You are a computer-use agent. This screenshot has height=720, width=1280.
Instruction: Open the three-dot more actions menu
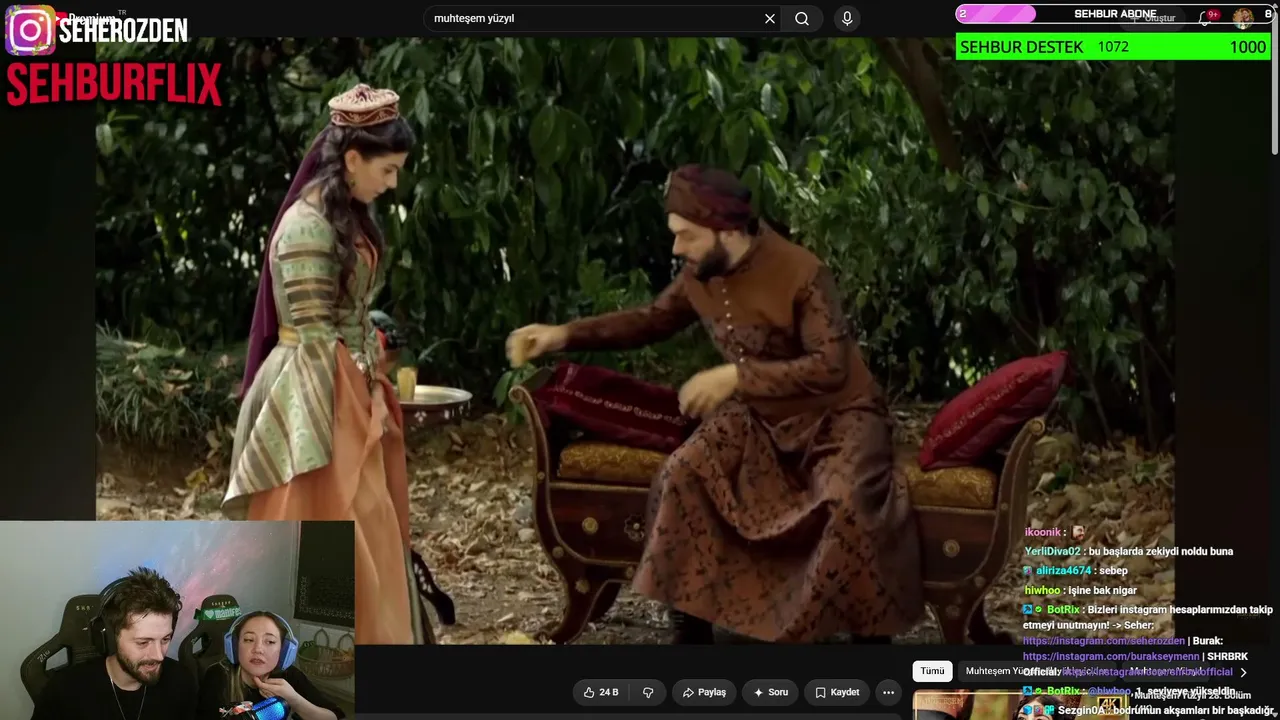tap(888, 692)
